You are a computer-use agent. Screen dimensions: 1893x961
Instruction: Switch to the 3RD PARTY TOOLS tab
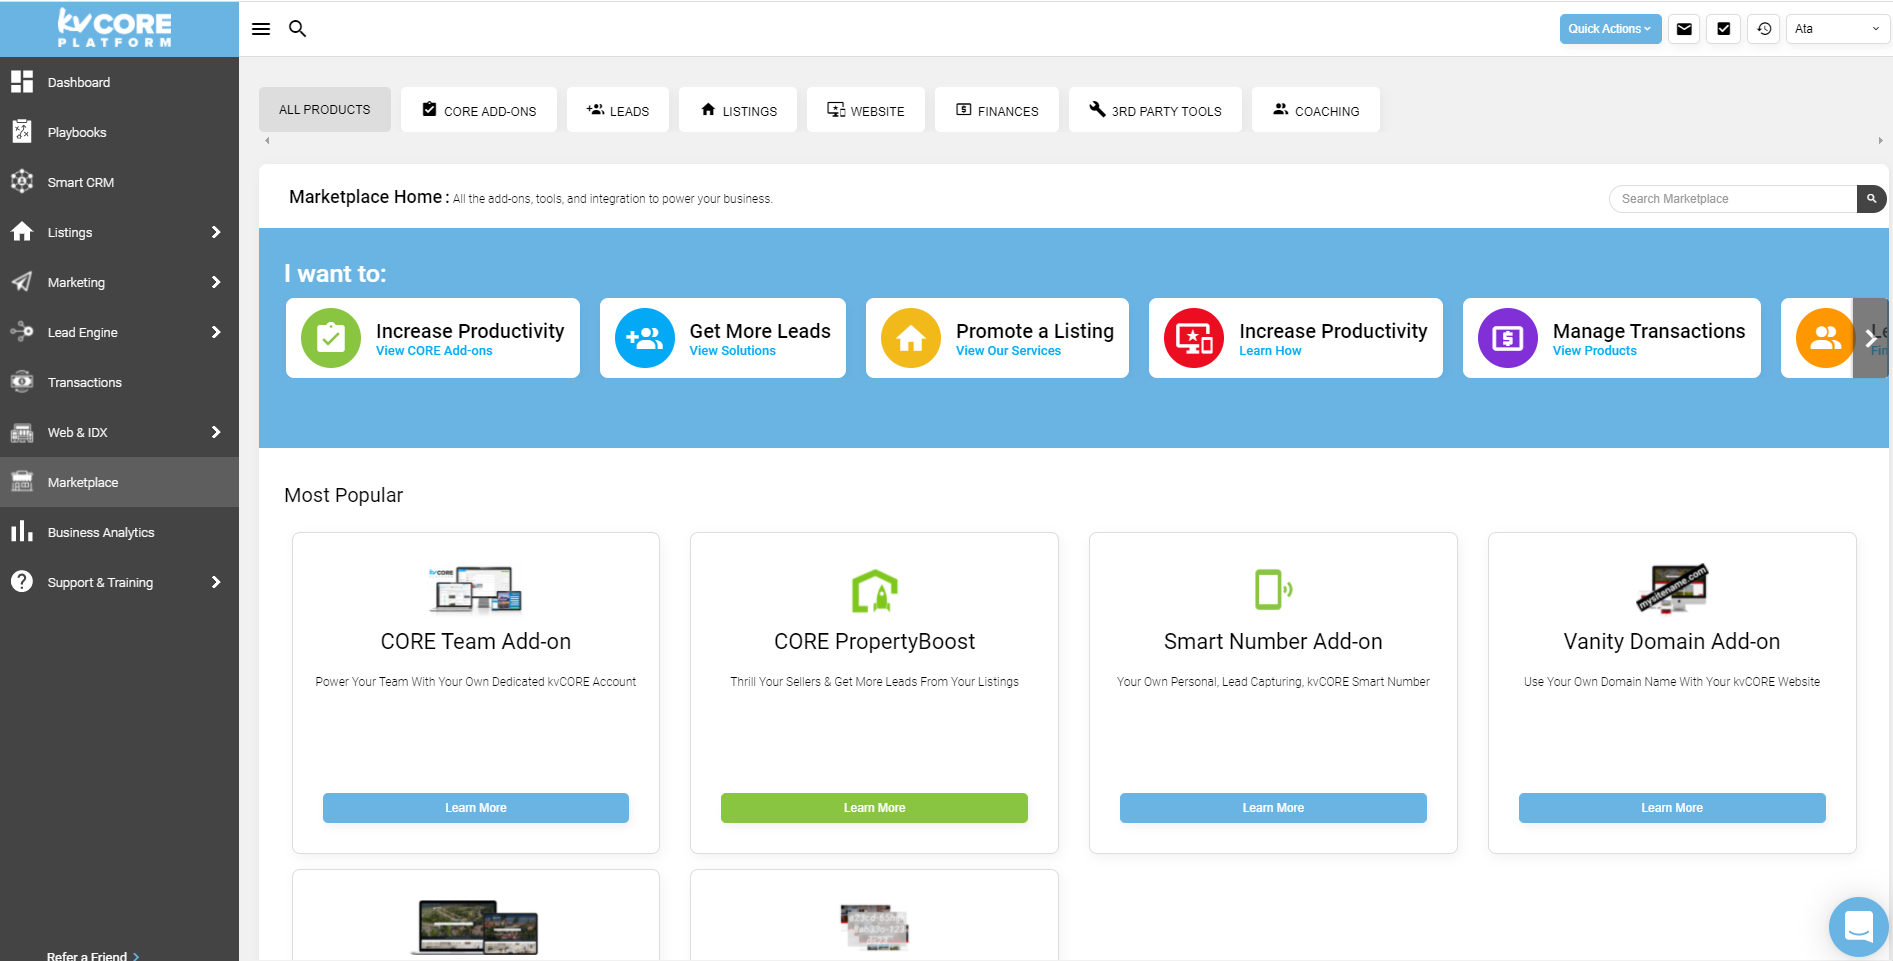1155,110
